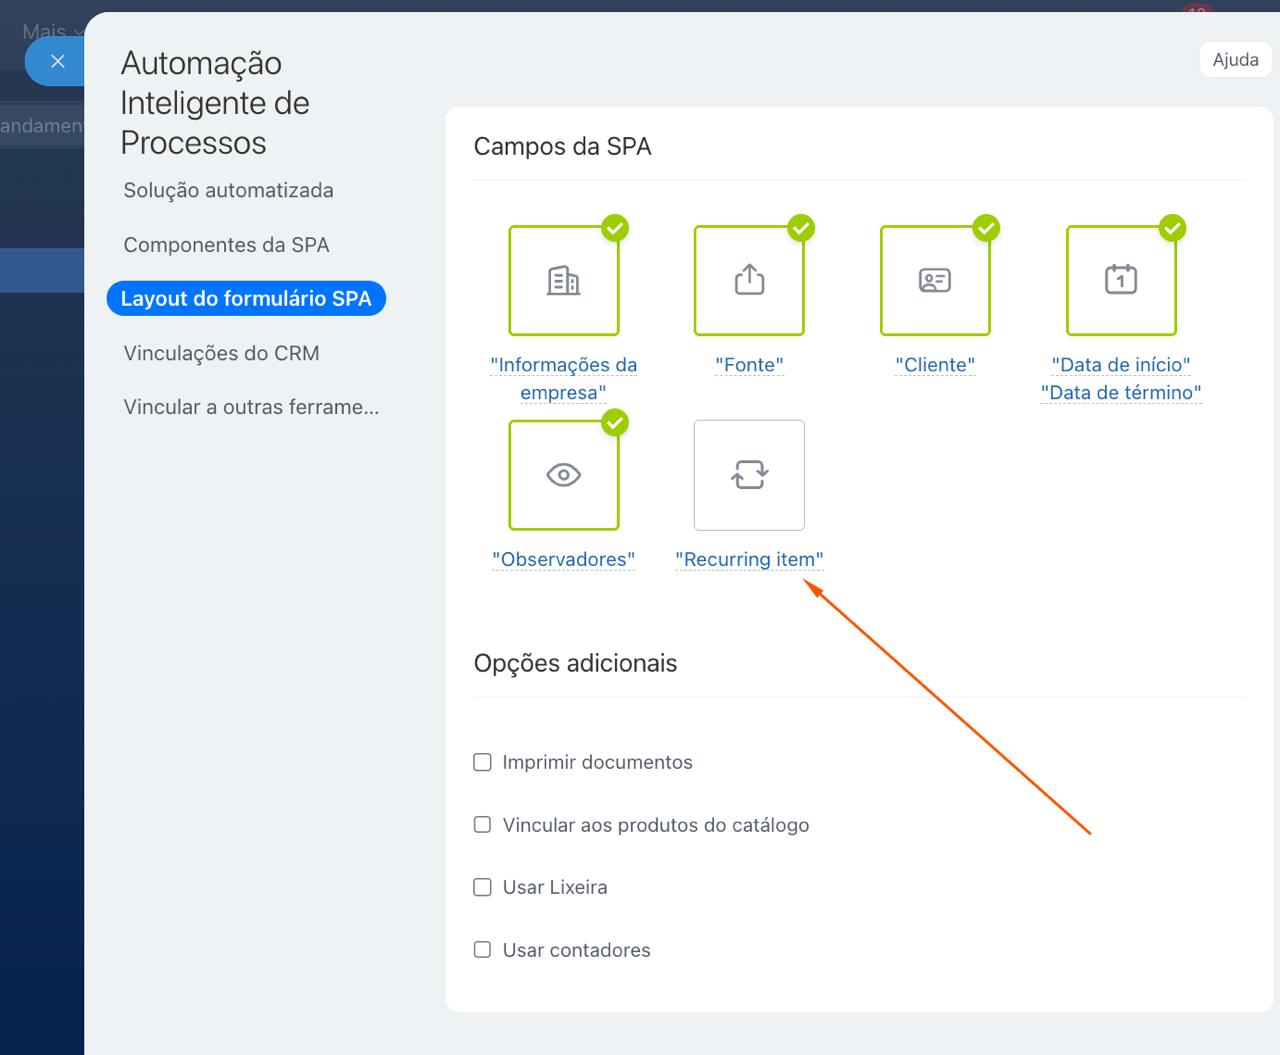Enable the Recurring item loop icon
The image size is (1280, 1055).
[749, 475]
